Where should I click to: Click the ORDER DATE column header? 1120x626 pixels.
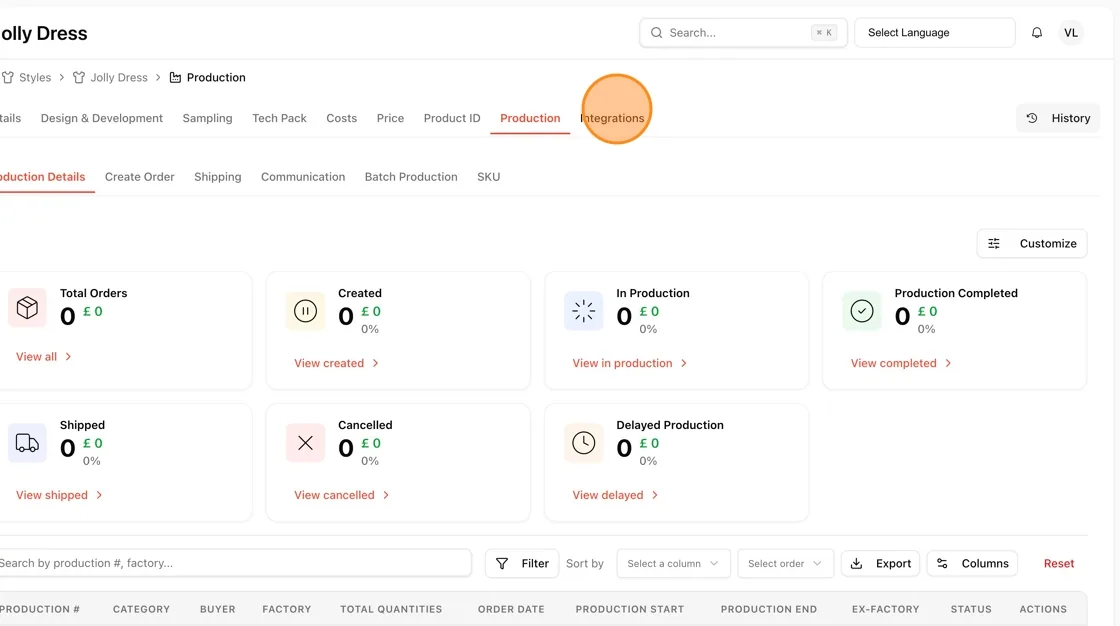click(511, 609)
